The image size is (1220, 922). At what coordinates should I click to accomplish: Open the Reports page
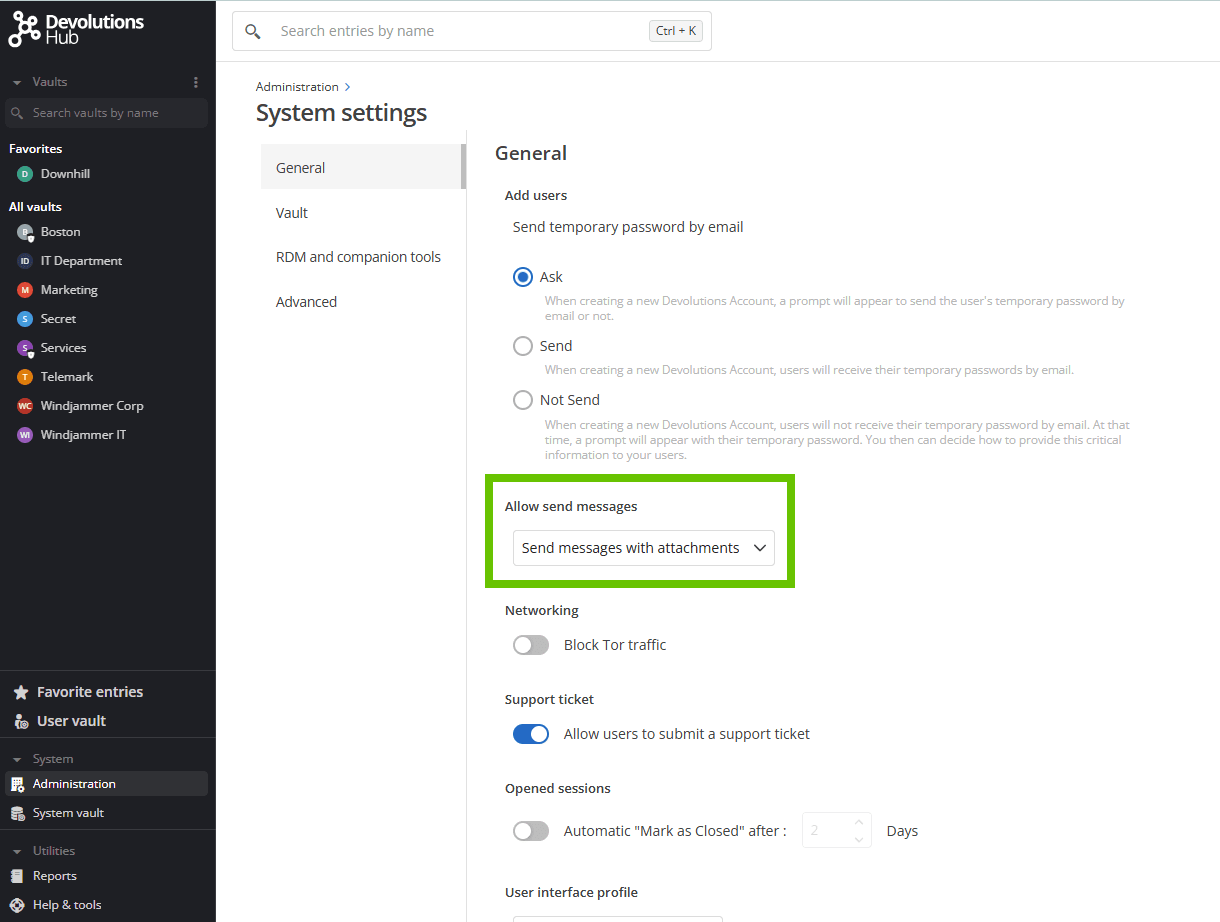(x=54, y=876)
